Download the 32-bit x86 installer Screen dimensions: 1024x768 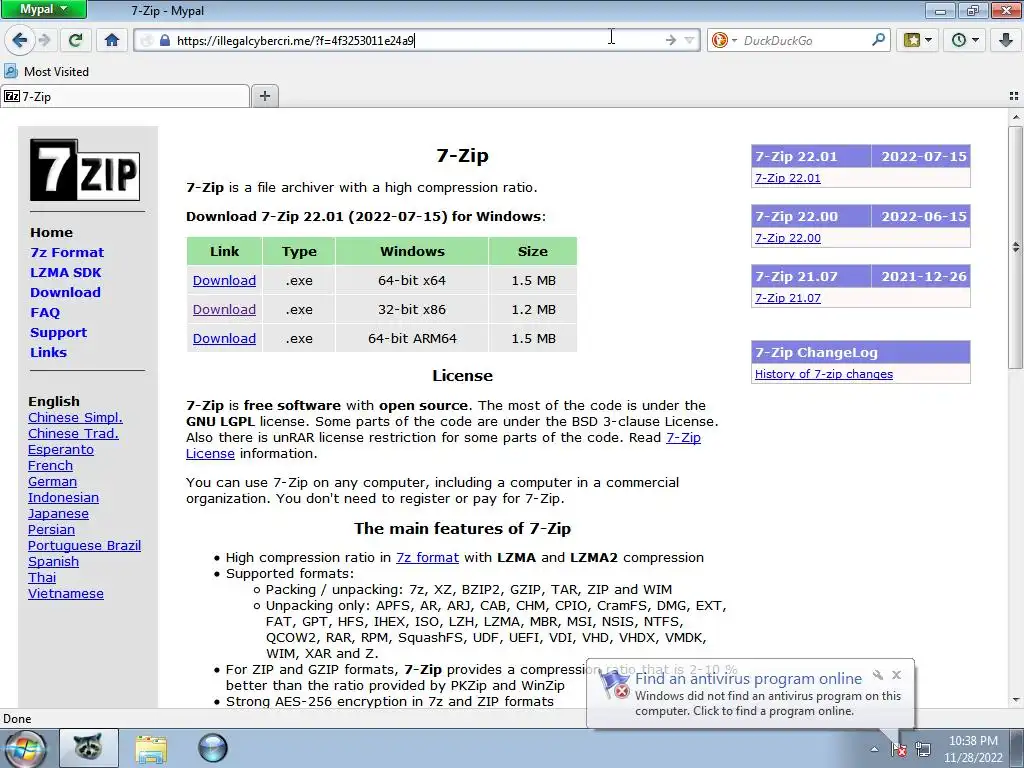[x=224, y=310]
